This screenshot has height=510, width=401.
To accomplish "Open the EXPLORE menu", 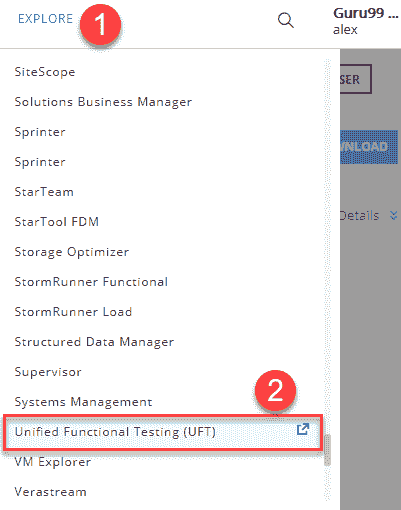I will (46, 19).
